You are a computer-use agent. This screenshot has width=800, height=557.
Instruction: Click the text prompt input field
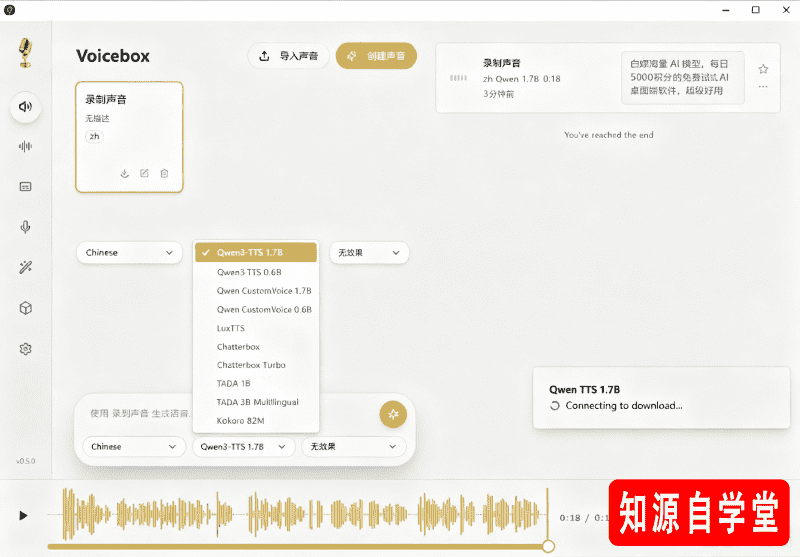[x=140, y=414]
